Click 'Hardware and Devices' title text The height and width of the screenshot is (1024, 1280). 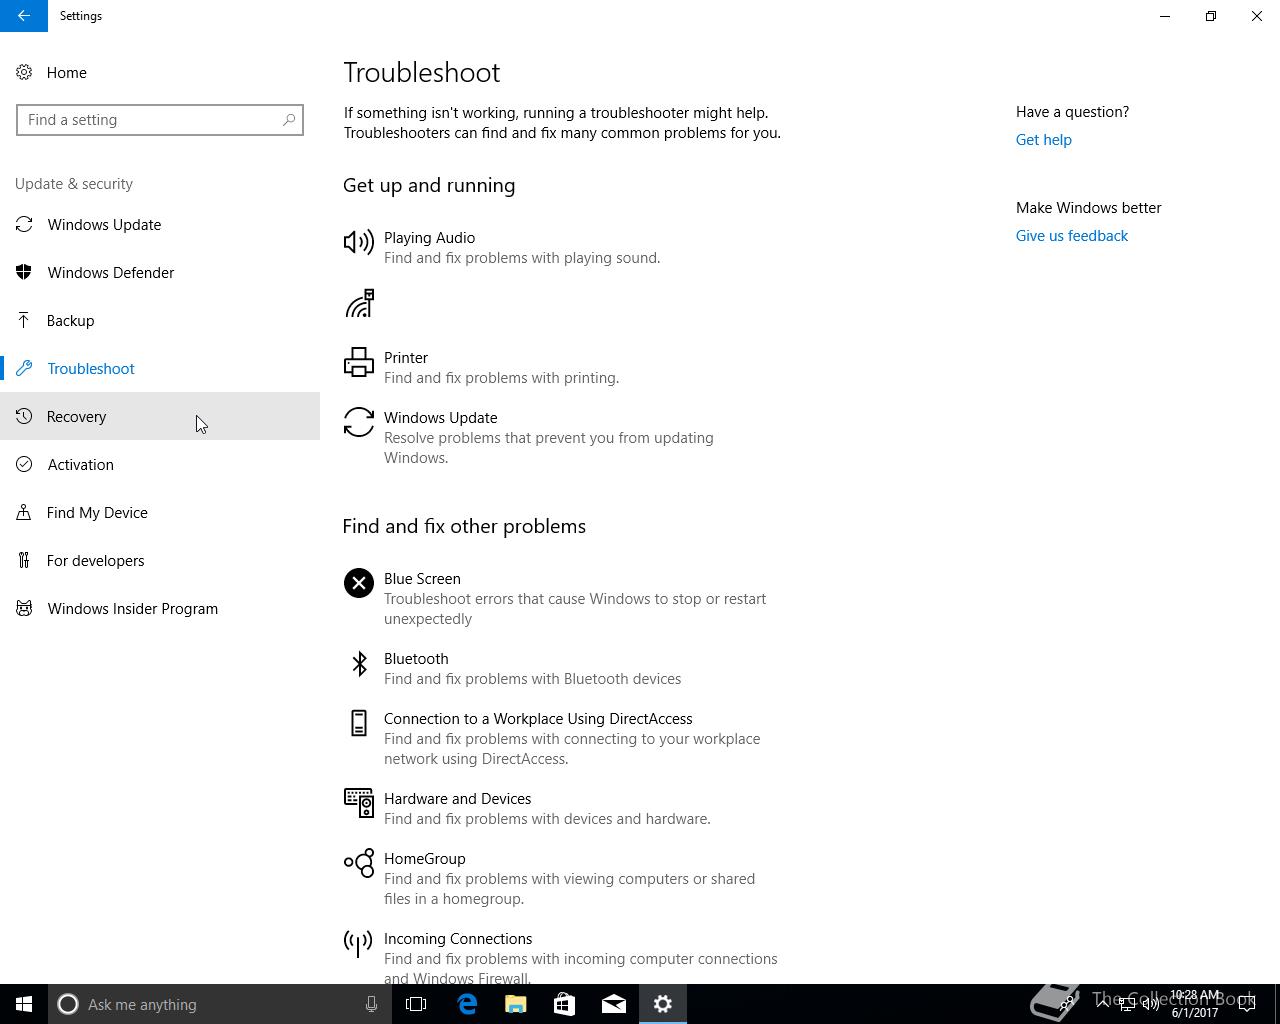(457, 799)
